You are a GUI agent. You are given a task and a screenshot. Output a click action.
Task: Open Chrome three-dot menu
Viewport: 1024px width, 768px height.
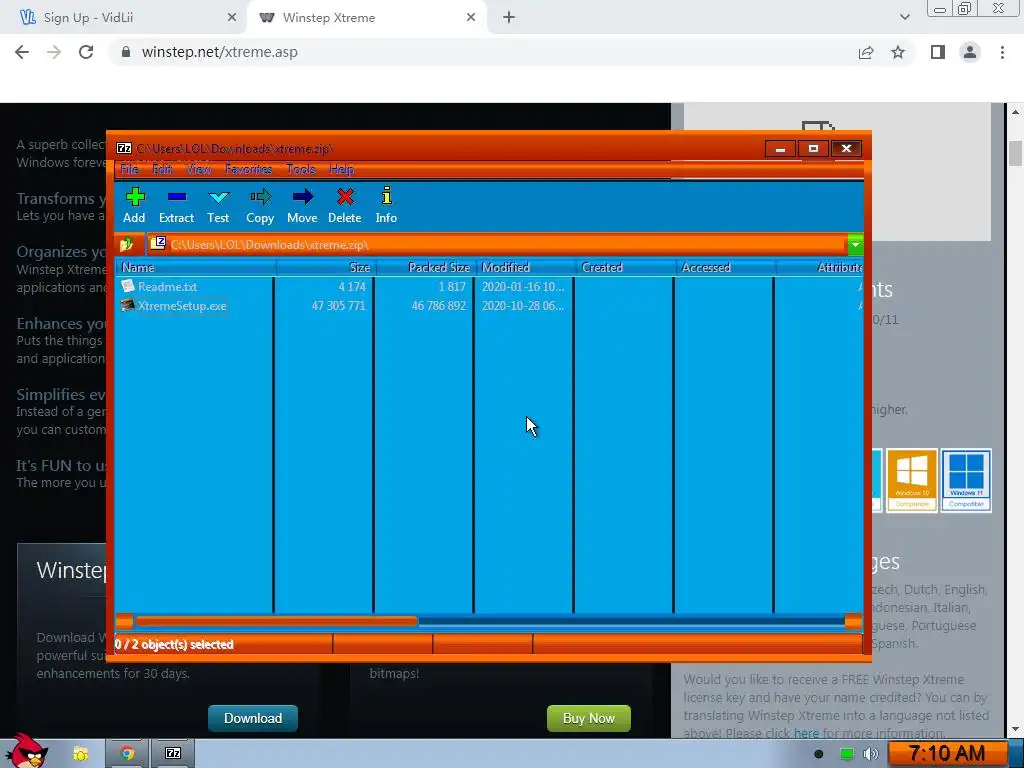(1002, 52)
